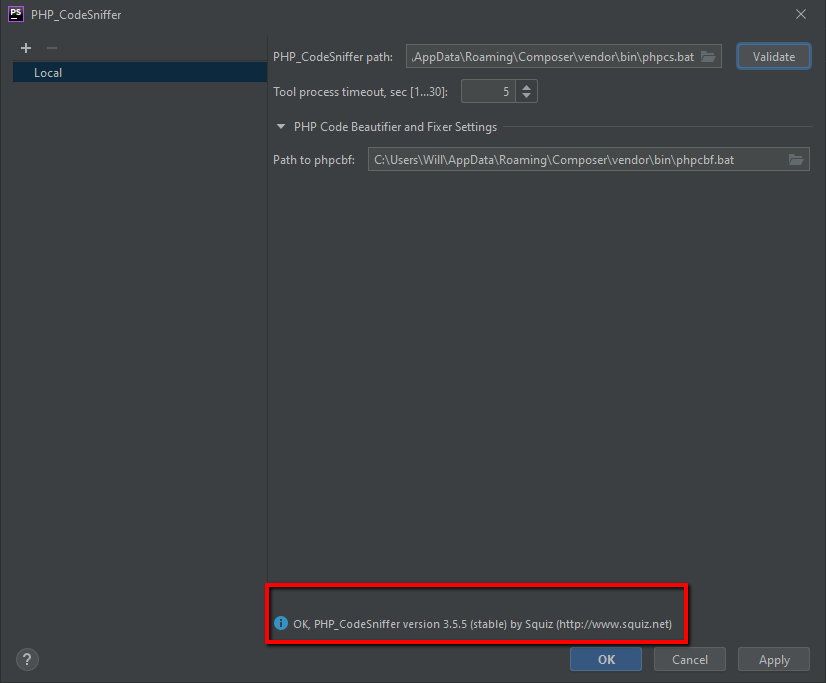Browse folder for PHP_CodeSniffer path
This screenshot has height=683, width=826.
coord(709,57)
